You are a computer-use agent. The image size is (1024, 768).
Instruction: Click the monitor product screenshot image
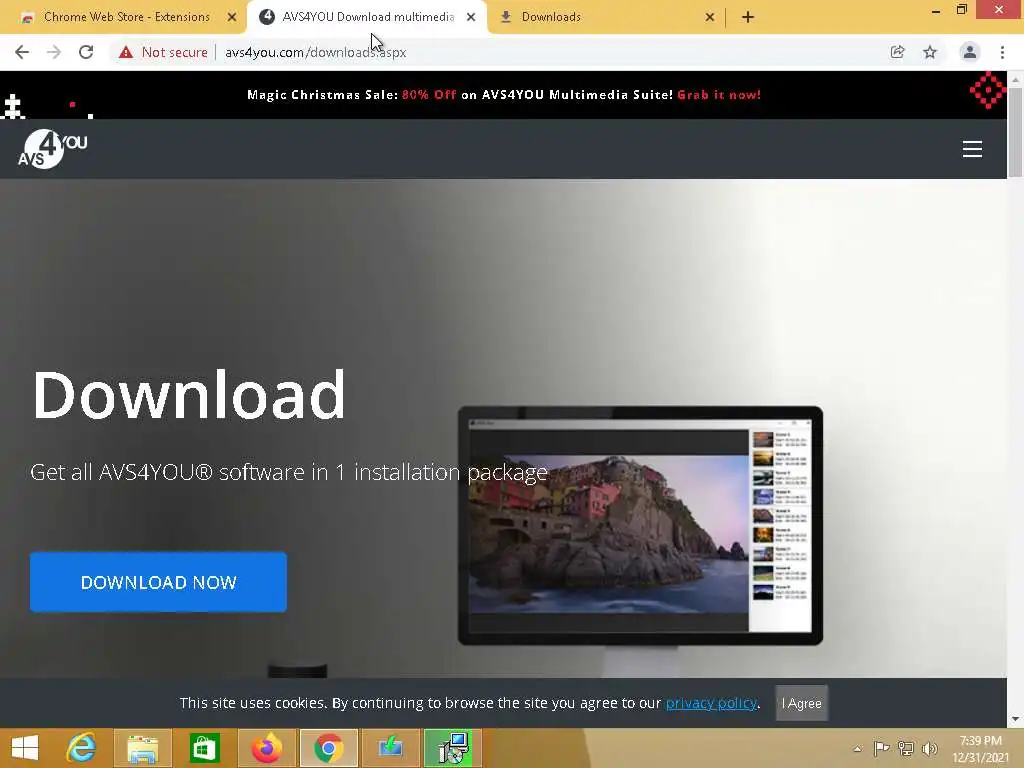tap(640, 526)
